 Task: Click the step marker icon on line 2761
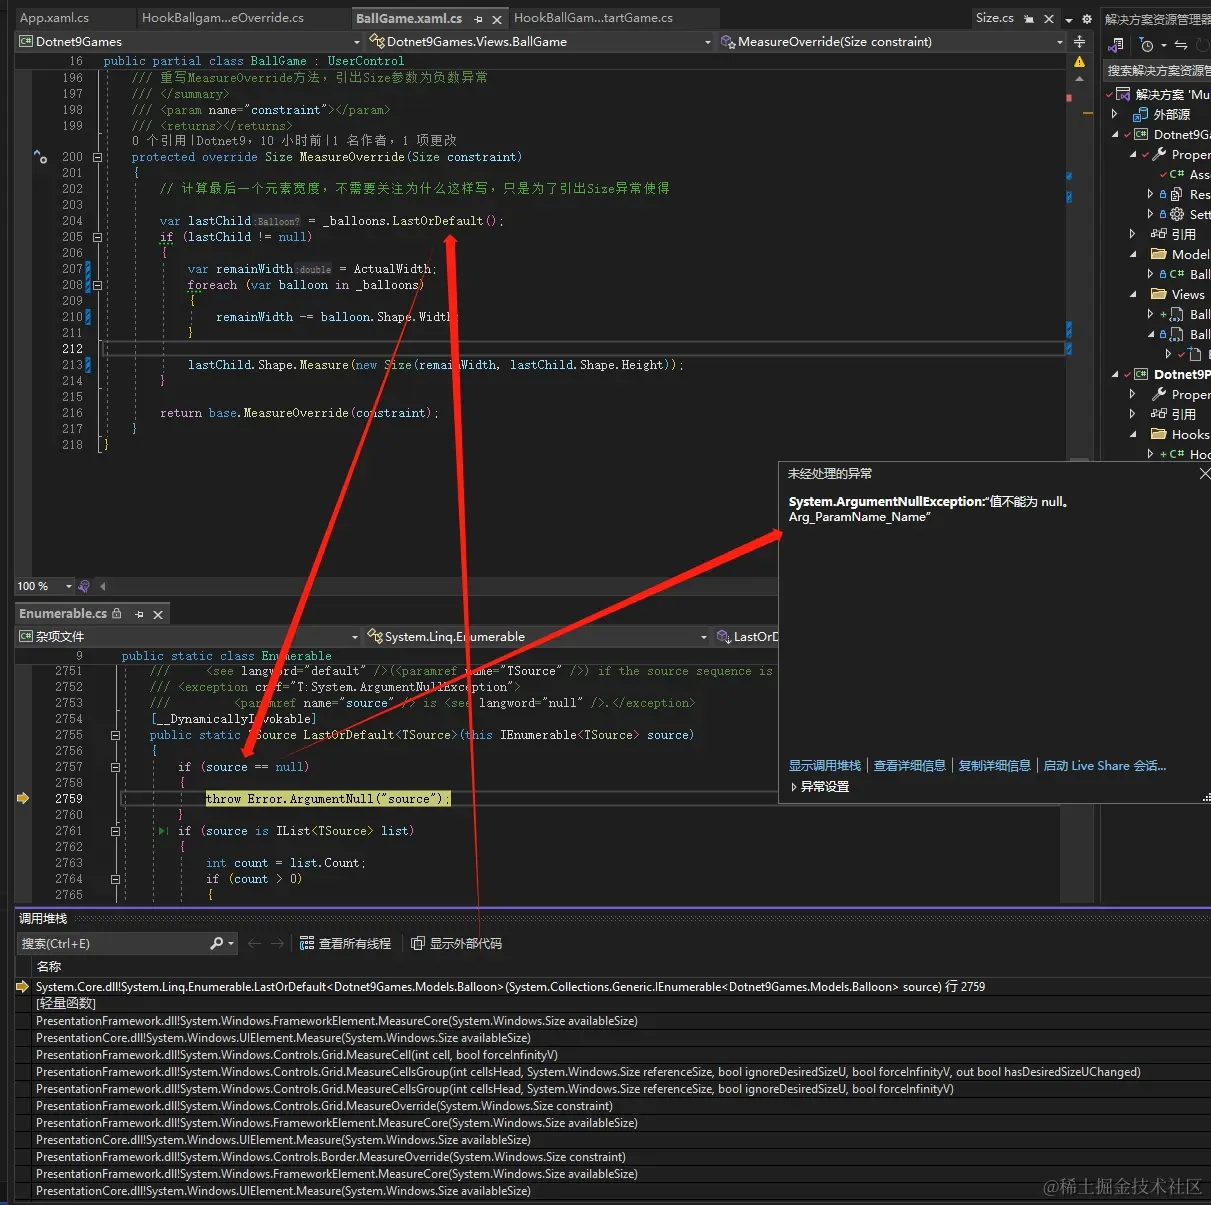coord(163,831)
